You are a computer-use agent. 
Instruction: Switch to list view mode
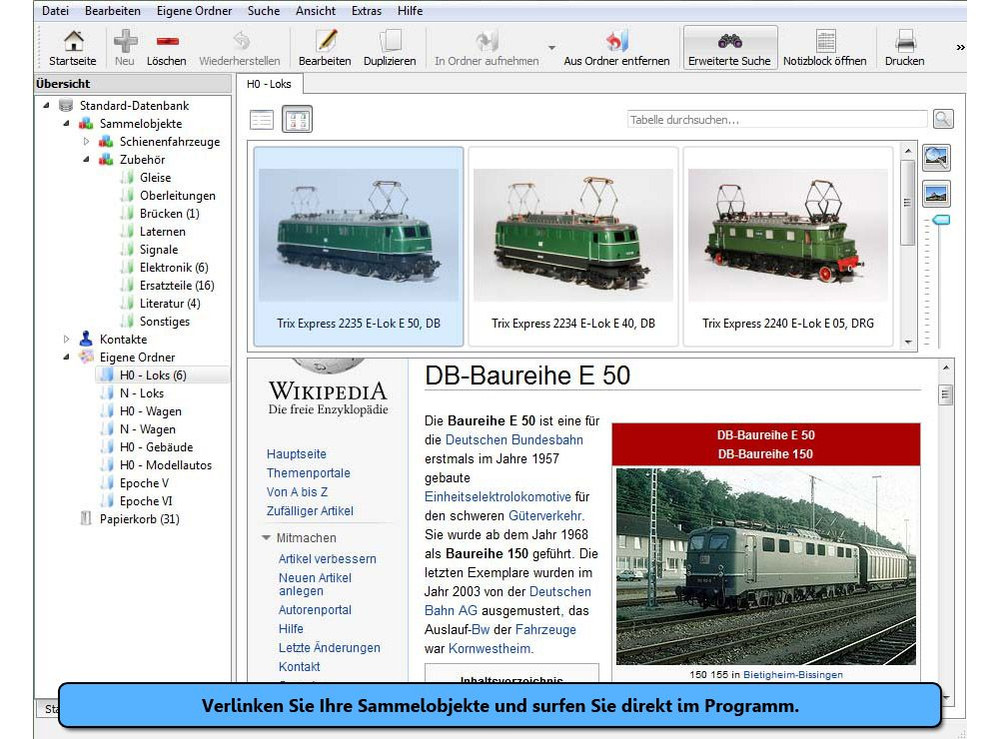click(x=262, y=120)
